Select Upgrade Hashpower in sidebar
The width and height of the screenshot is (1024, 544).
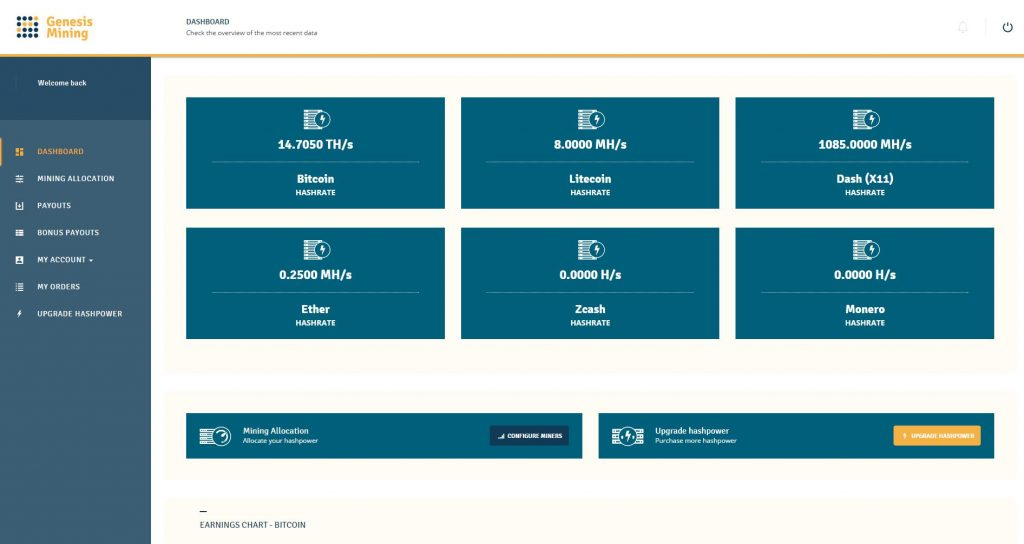(x=80, y=313)
